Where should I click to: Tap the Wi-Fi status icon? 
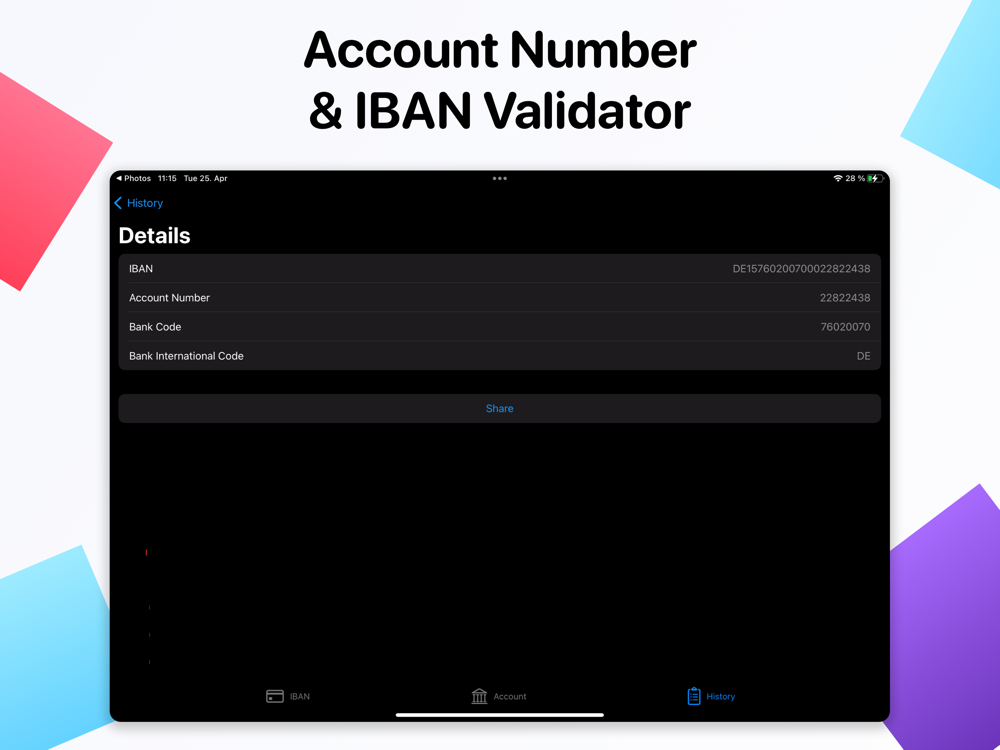click(838, 179)
